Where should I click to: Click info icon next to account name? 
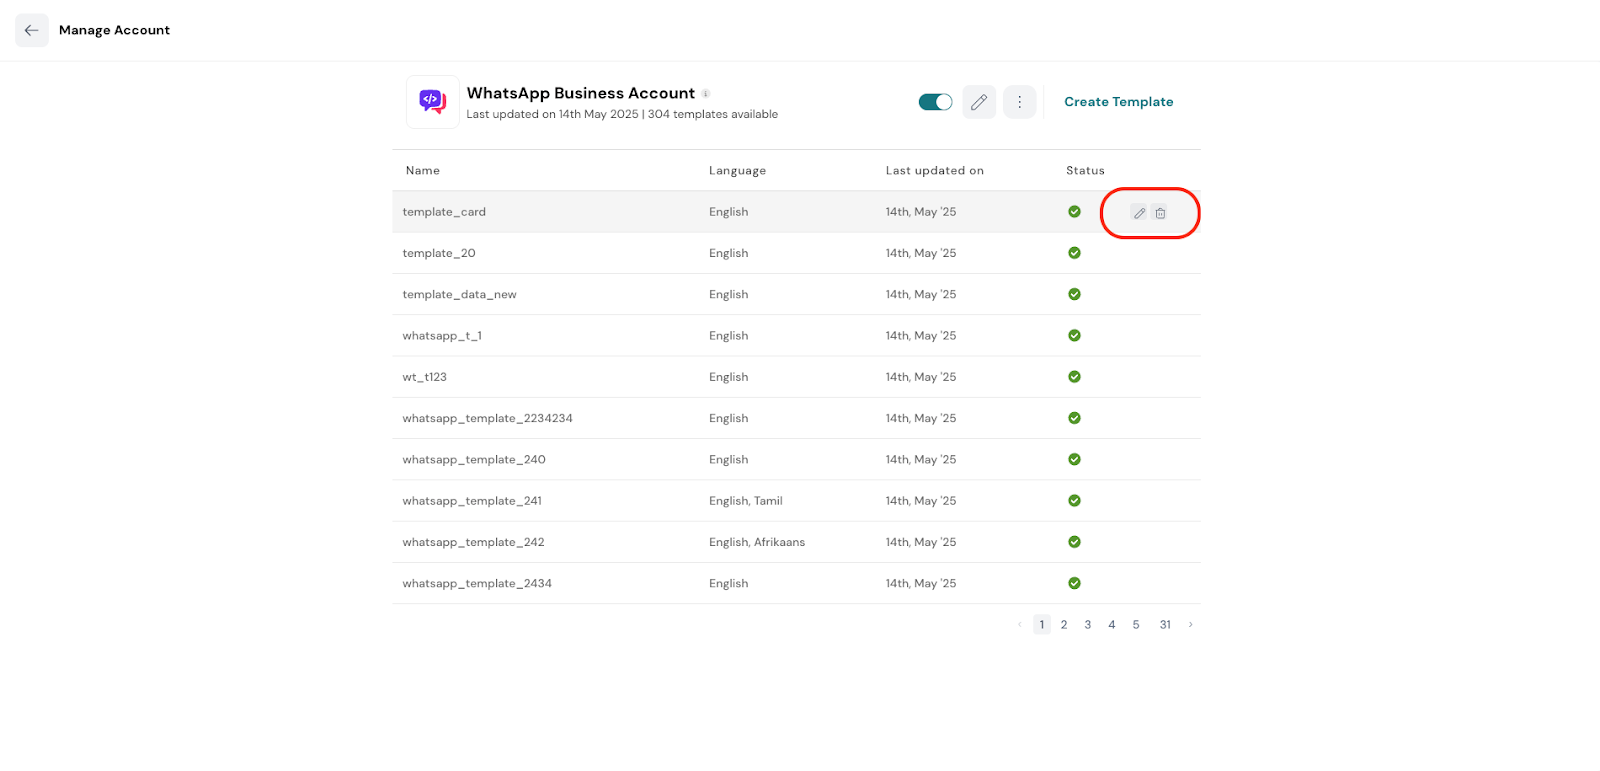click(x=705, y=94)
